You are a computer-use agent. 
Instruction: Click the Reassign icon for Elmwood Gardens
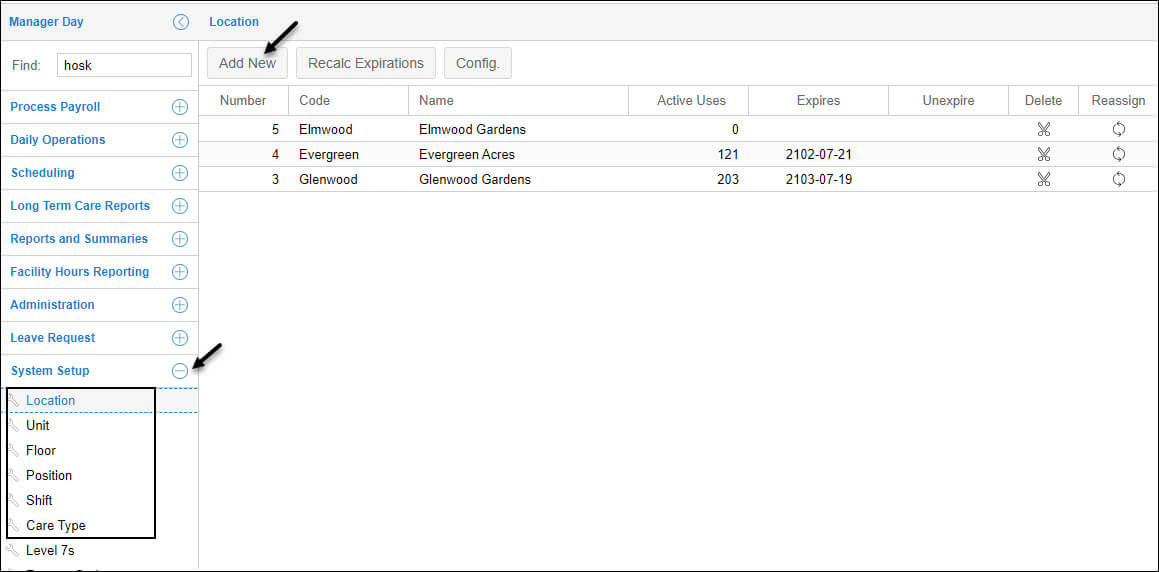(x=1118, y=129)
